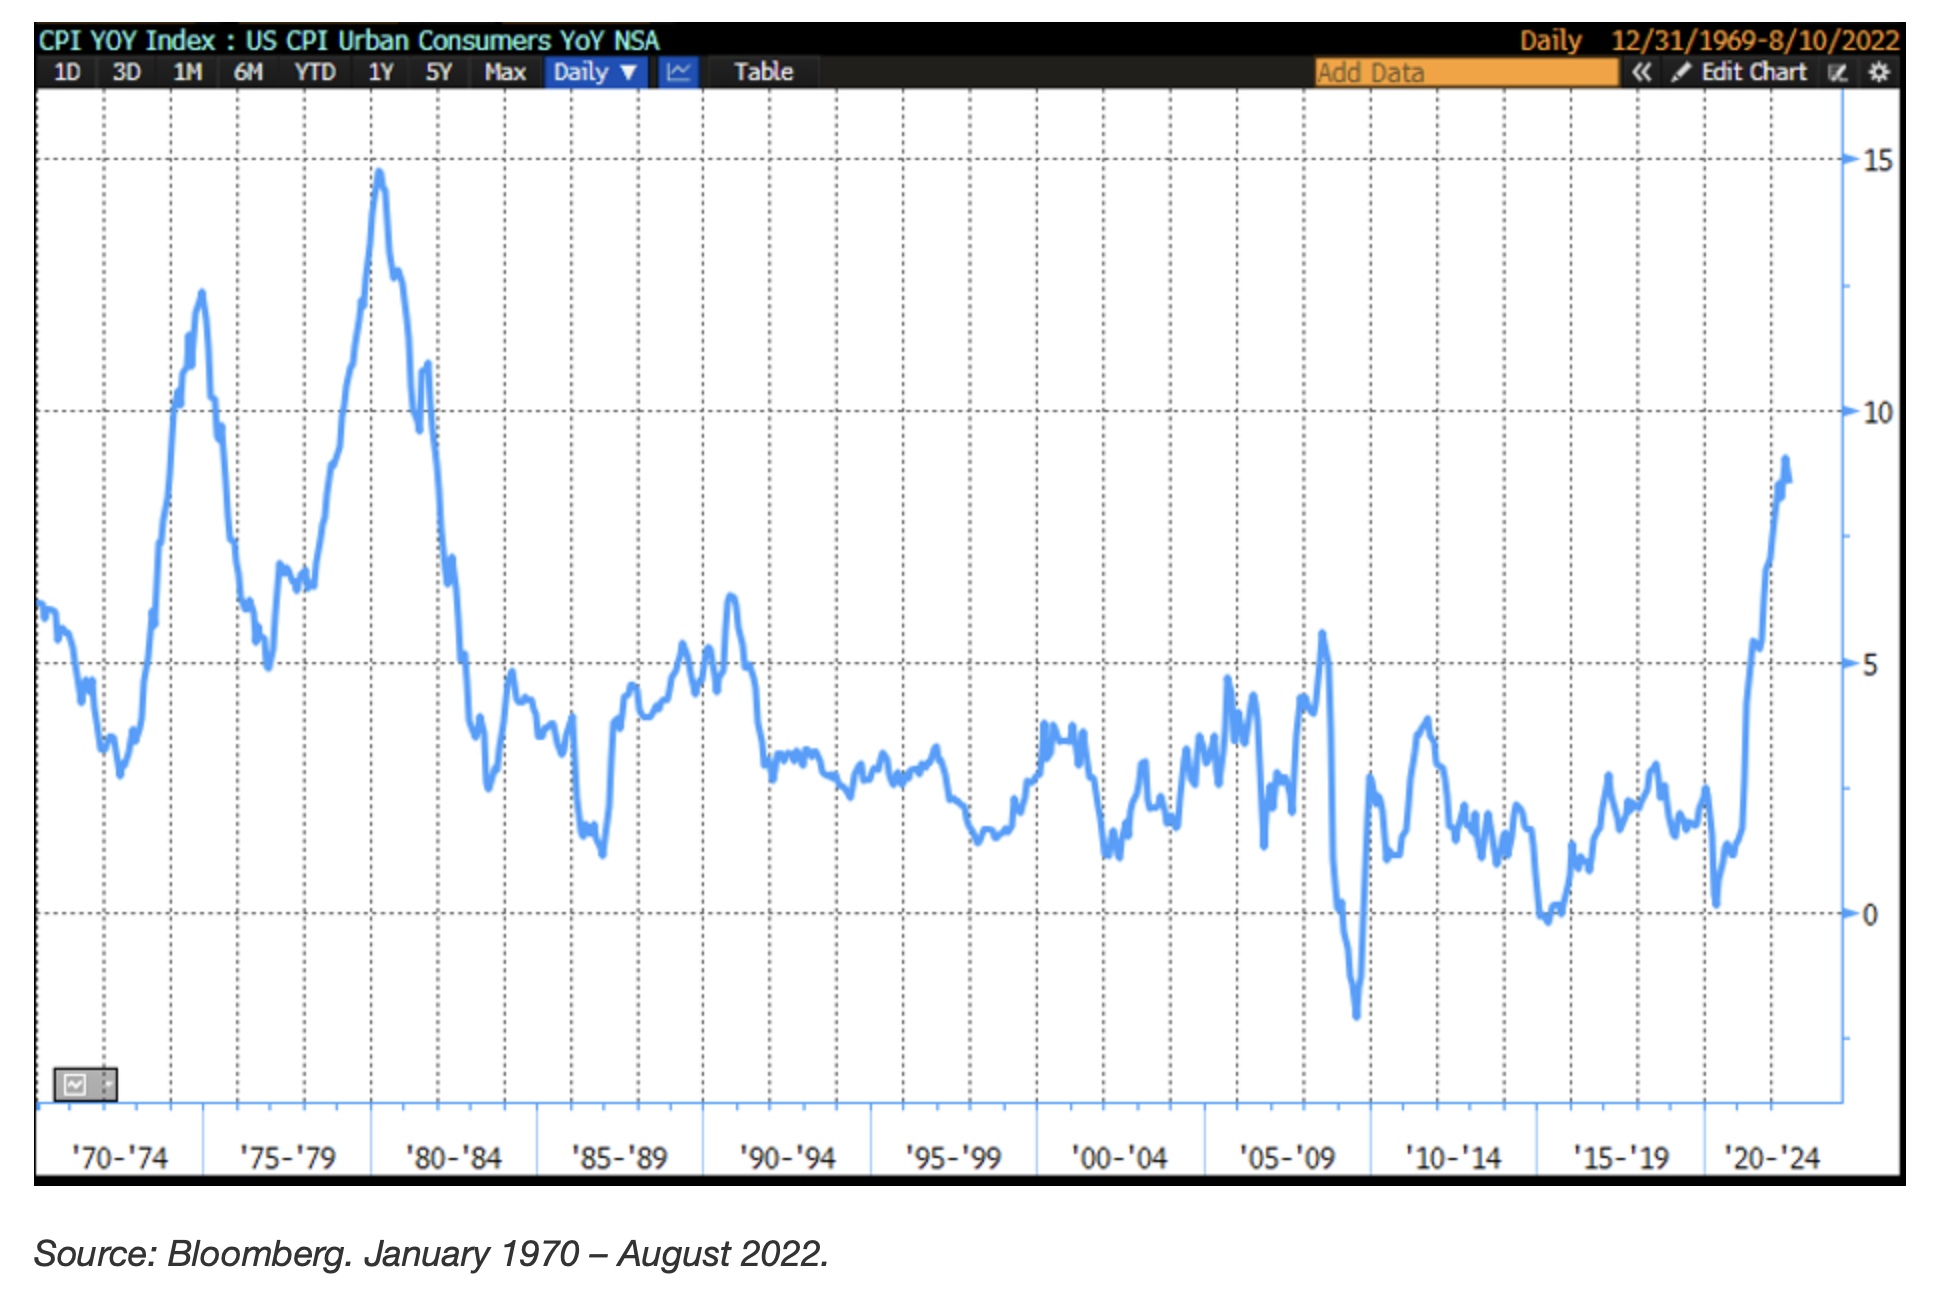1936x1292 pixels.
Task: Open the Daily periodicity dropdown
Action: (x=596, y=72)
